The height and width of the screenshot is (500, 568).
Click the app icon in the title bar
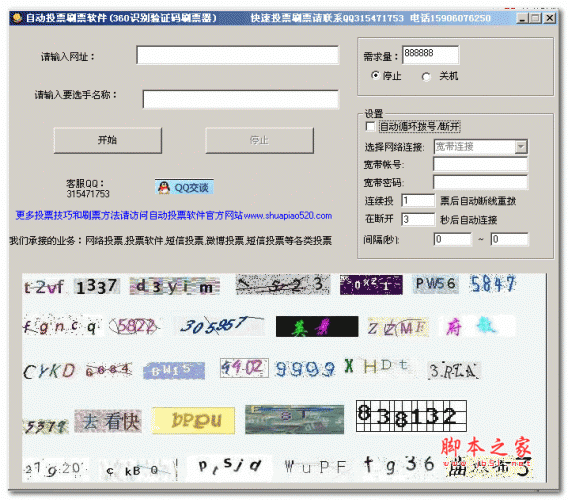pyautogui.click(x=17, y=18)
